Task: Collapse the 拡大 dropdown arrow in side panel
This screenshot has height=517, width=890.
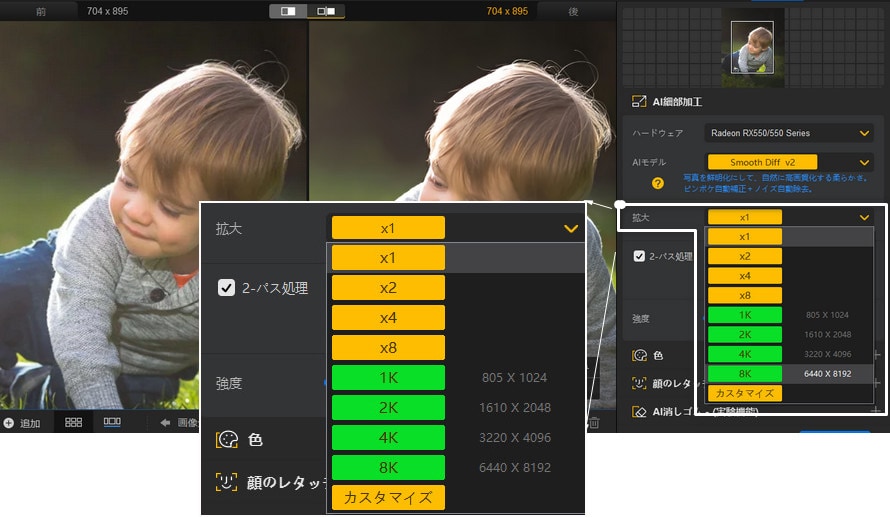Action: tap(864, 217)
